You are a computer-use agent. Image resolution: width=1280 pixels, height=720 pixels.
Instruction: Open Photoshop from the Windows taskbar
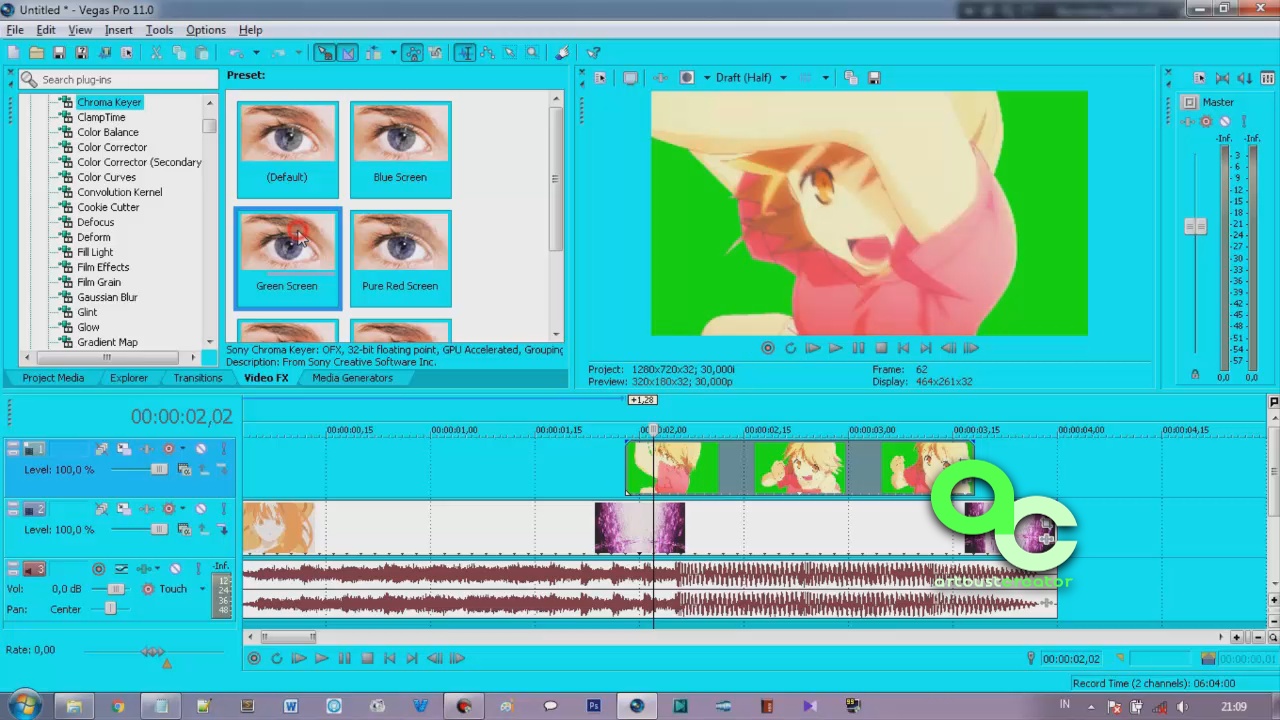(593, 707)
